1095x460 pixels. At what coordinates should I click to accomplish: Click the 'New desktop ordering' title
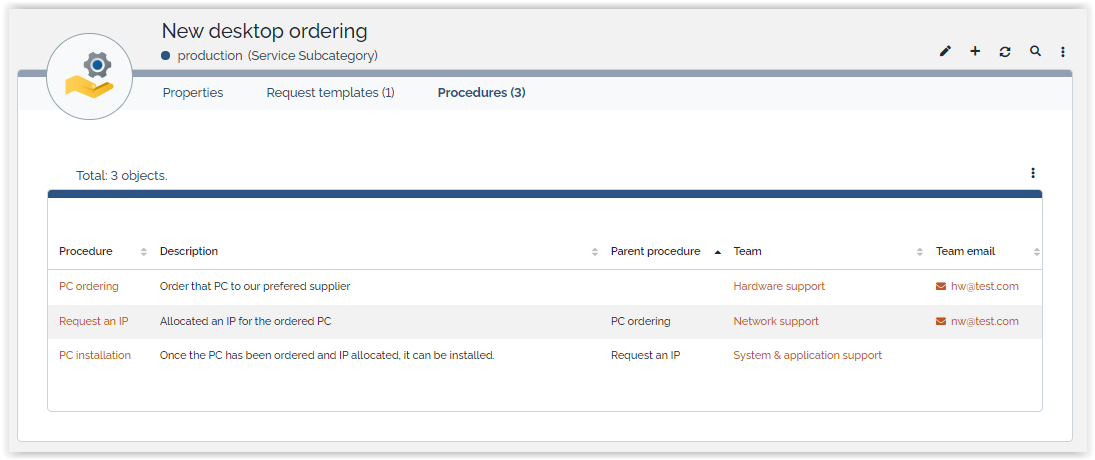(x=265, y=31)
